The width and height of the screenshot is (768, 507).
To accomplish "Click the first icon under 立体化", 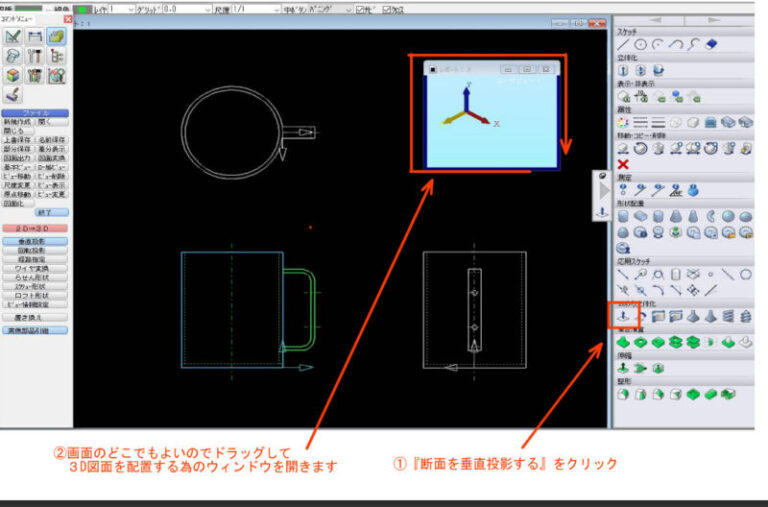I will tap(623, 71).
